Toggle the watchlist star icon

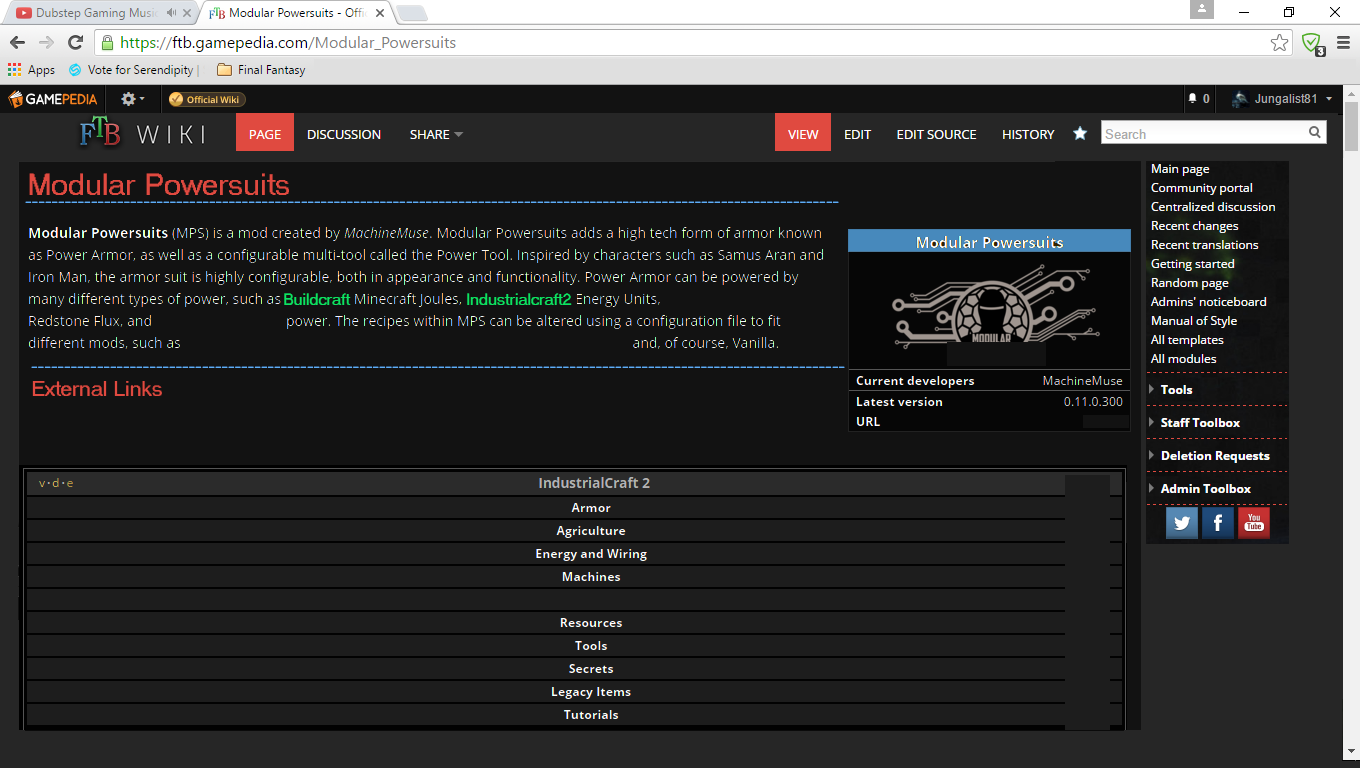click(x=1080, y=133)
